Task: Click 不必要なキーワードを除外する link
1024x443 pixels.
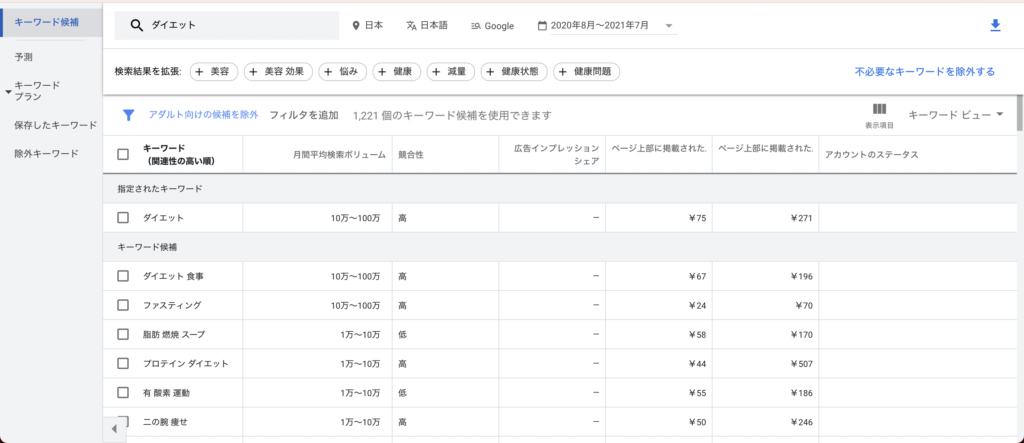Action: (x=924, y=72)
